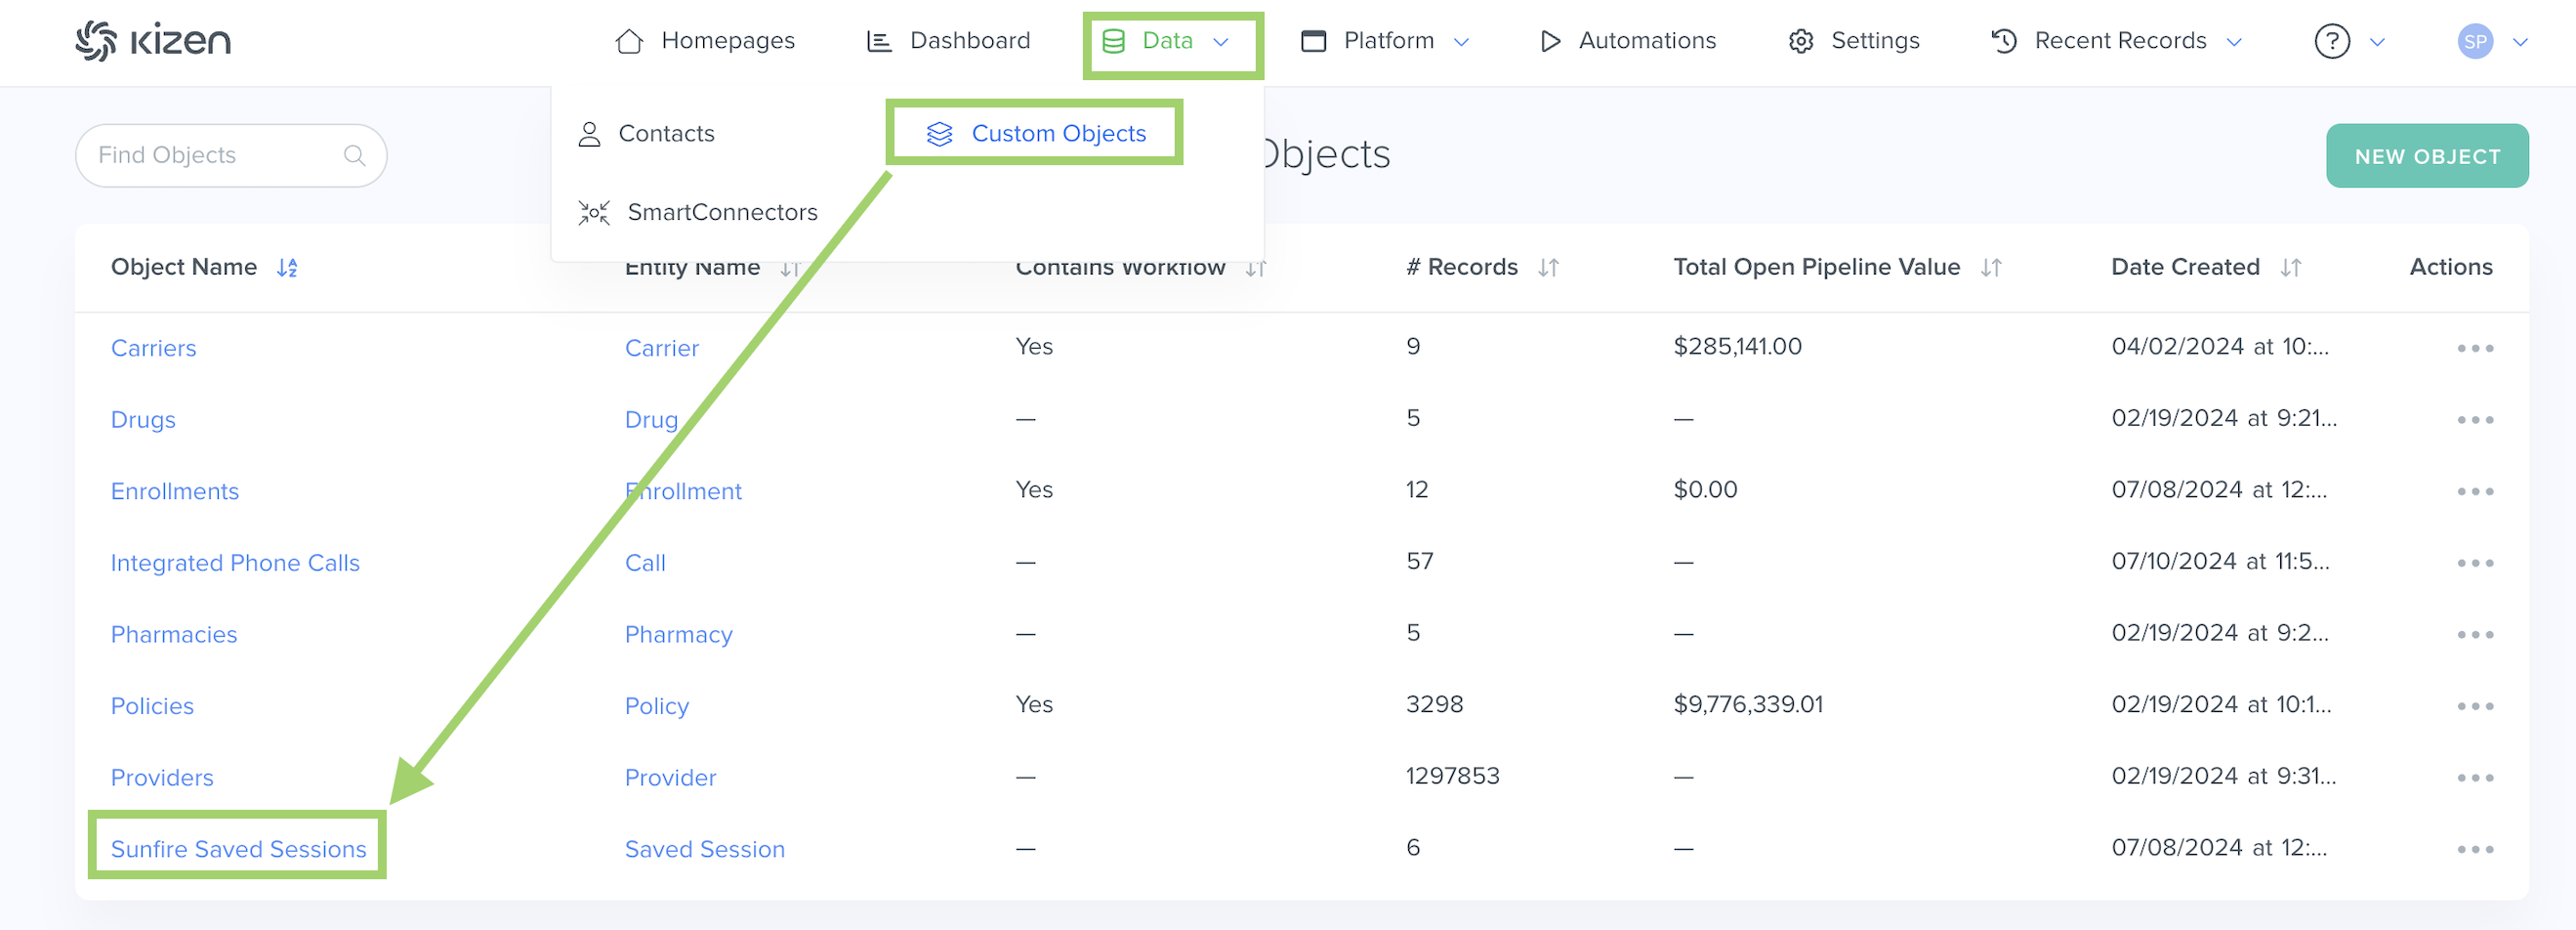The width and height of the screenshot is (2576, 930).
Task: Open the Carriers object
Action: pos(154,348)
